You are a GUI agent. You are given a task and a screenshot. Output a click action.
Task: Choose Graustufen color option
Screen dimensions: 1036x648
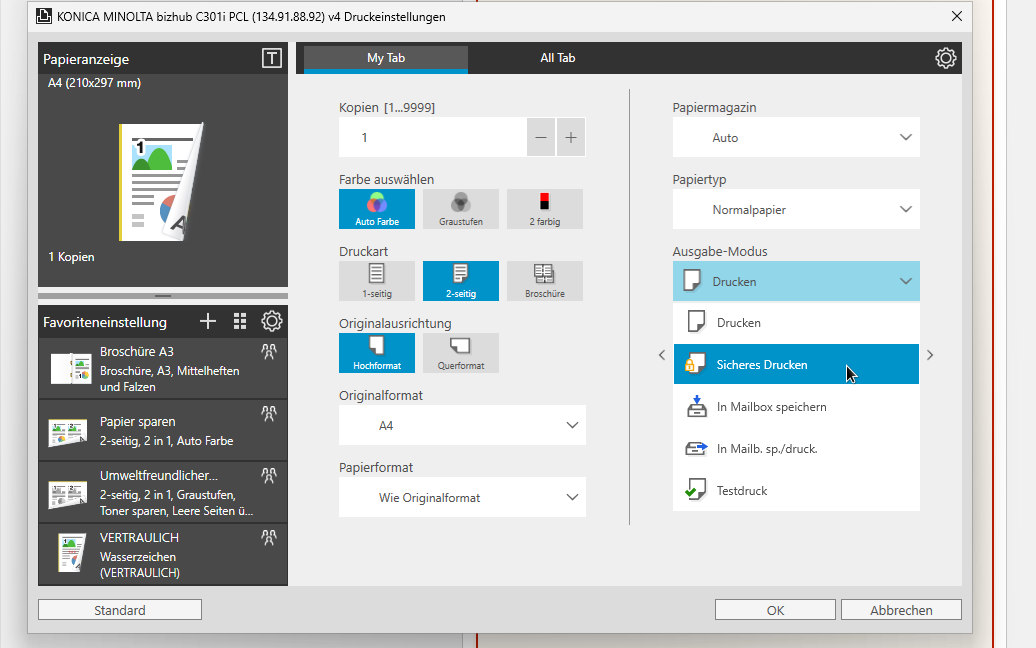pyautogui.click(x=460, y=209)
